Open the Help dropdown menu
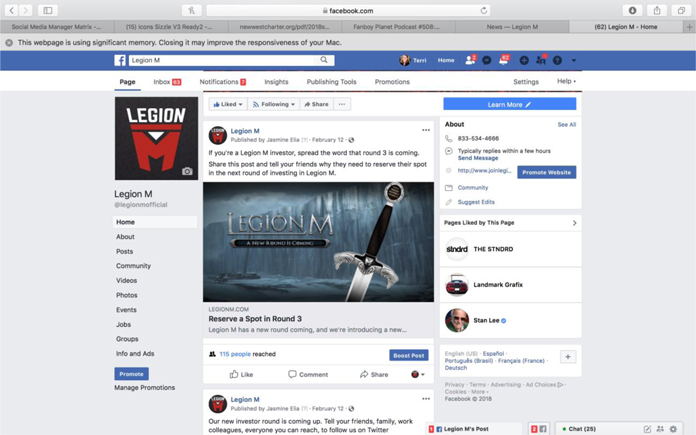 pos(566,82)
